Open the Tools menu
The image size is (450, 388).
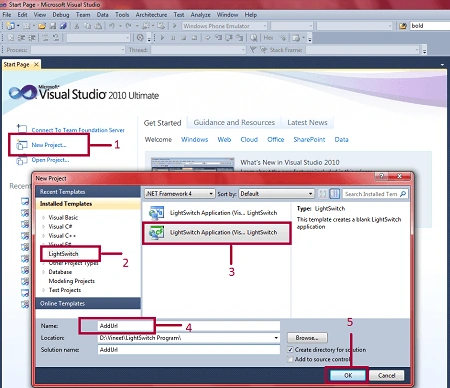coord(122,15)
